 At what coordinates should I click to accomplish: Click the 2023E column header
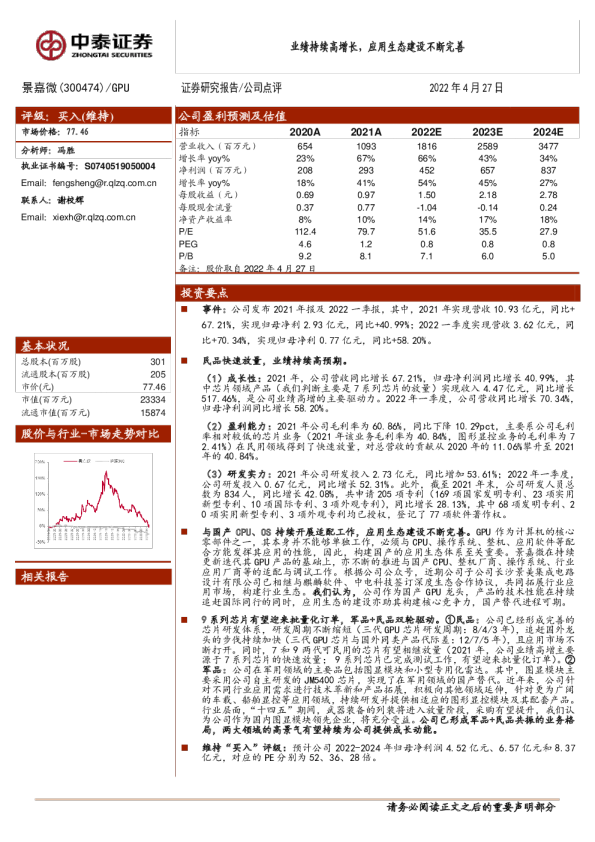pos(487,132)
